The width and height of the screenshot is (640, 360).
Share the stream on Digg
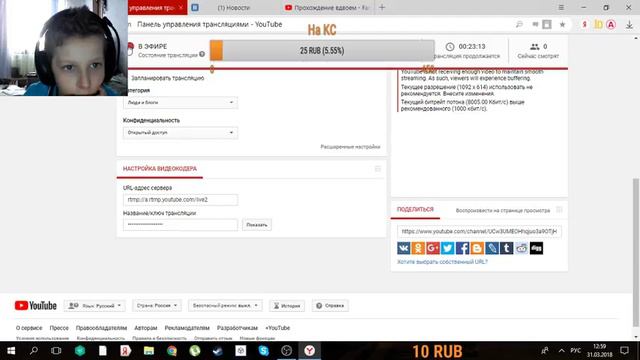point(536,248)
